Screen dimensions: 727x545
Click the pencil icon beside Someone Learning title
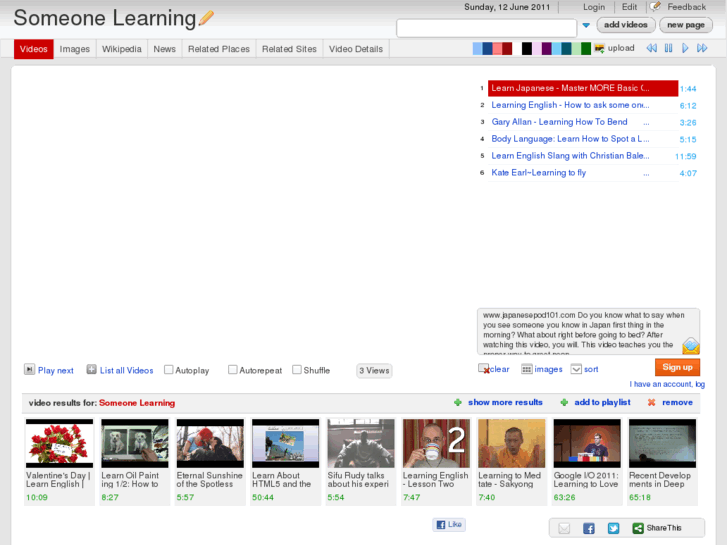[206, 19]
